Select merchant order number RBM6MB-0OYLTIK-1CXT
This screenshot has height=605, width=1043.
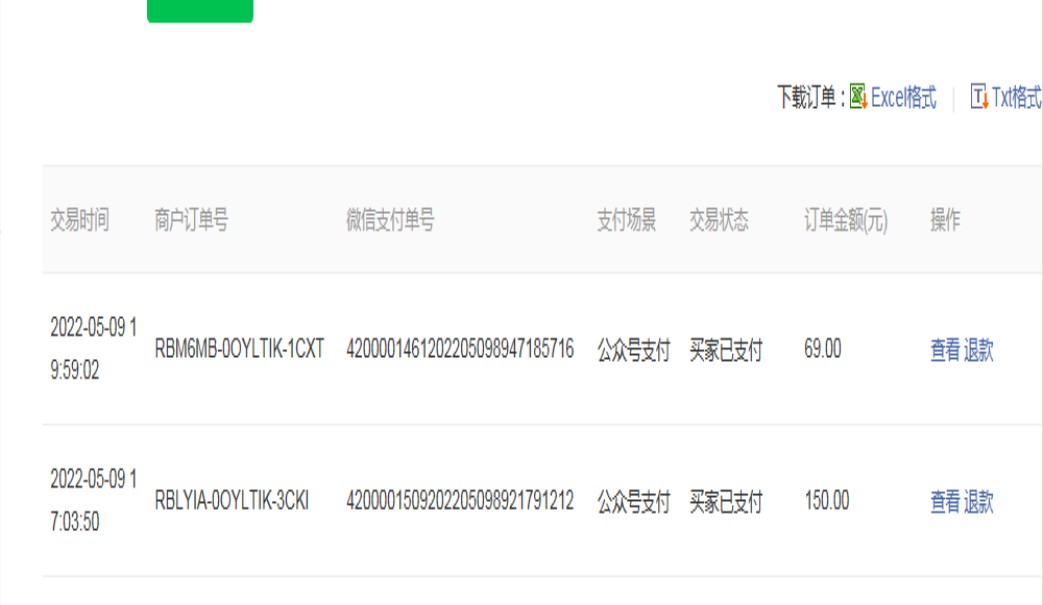240,350
